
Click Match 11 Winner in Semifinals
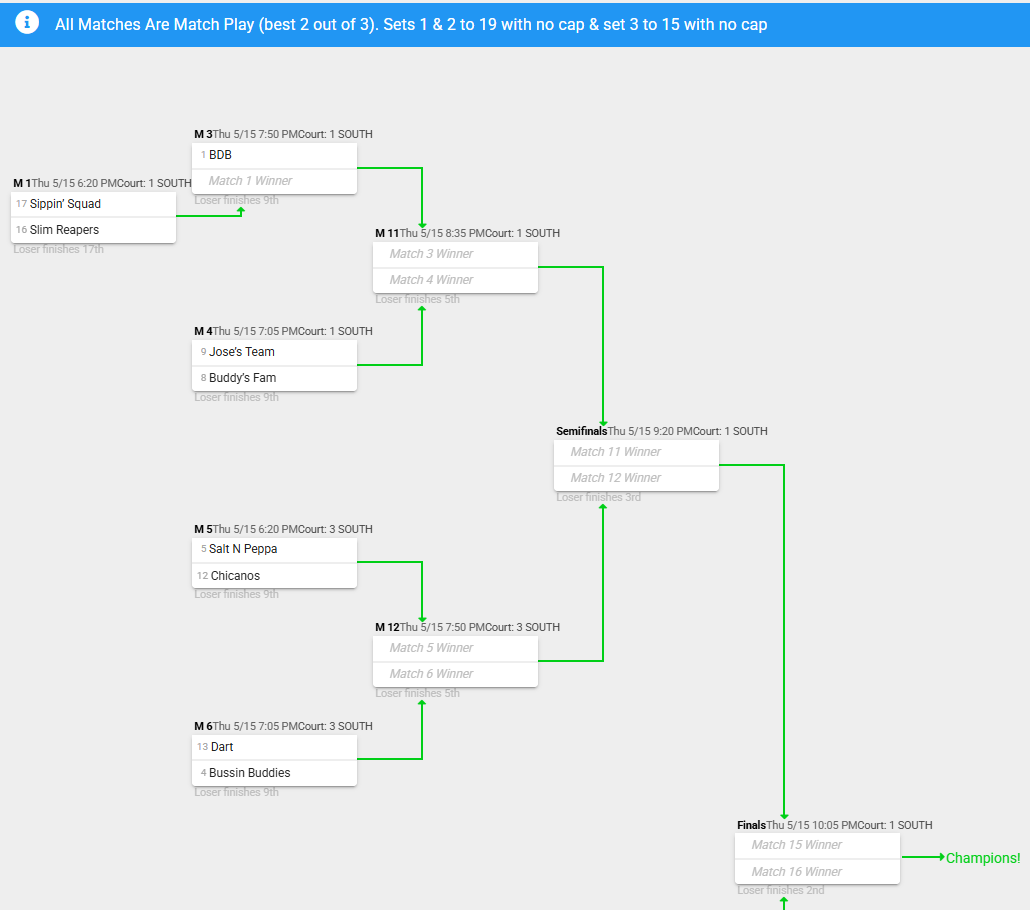click(615, 452)
